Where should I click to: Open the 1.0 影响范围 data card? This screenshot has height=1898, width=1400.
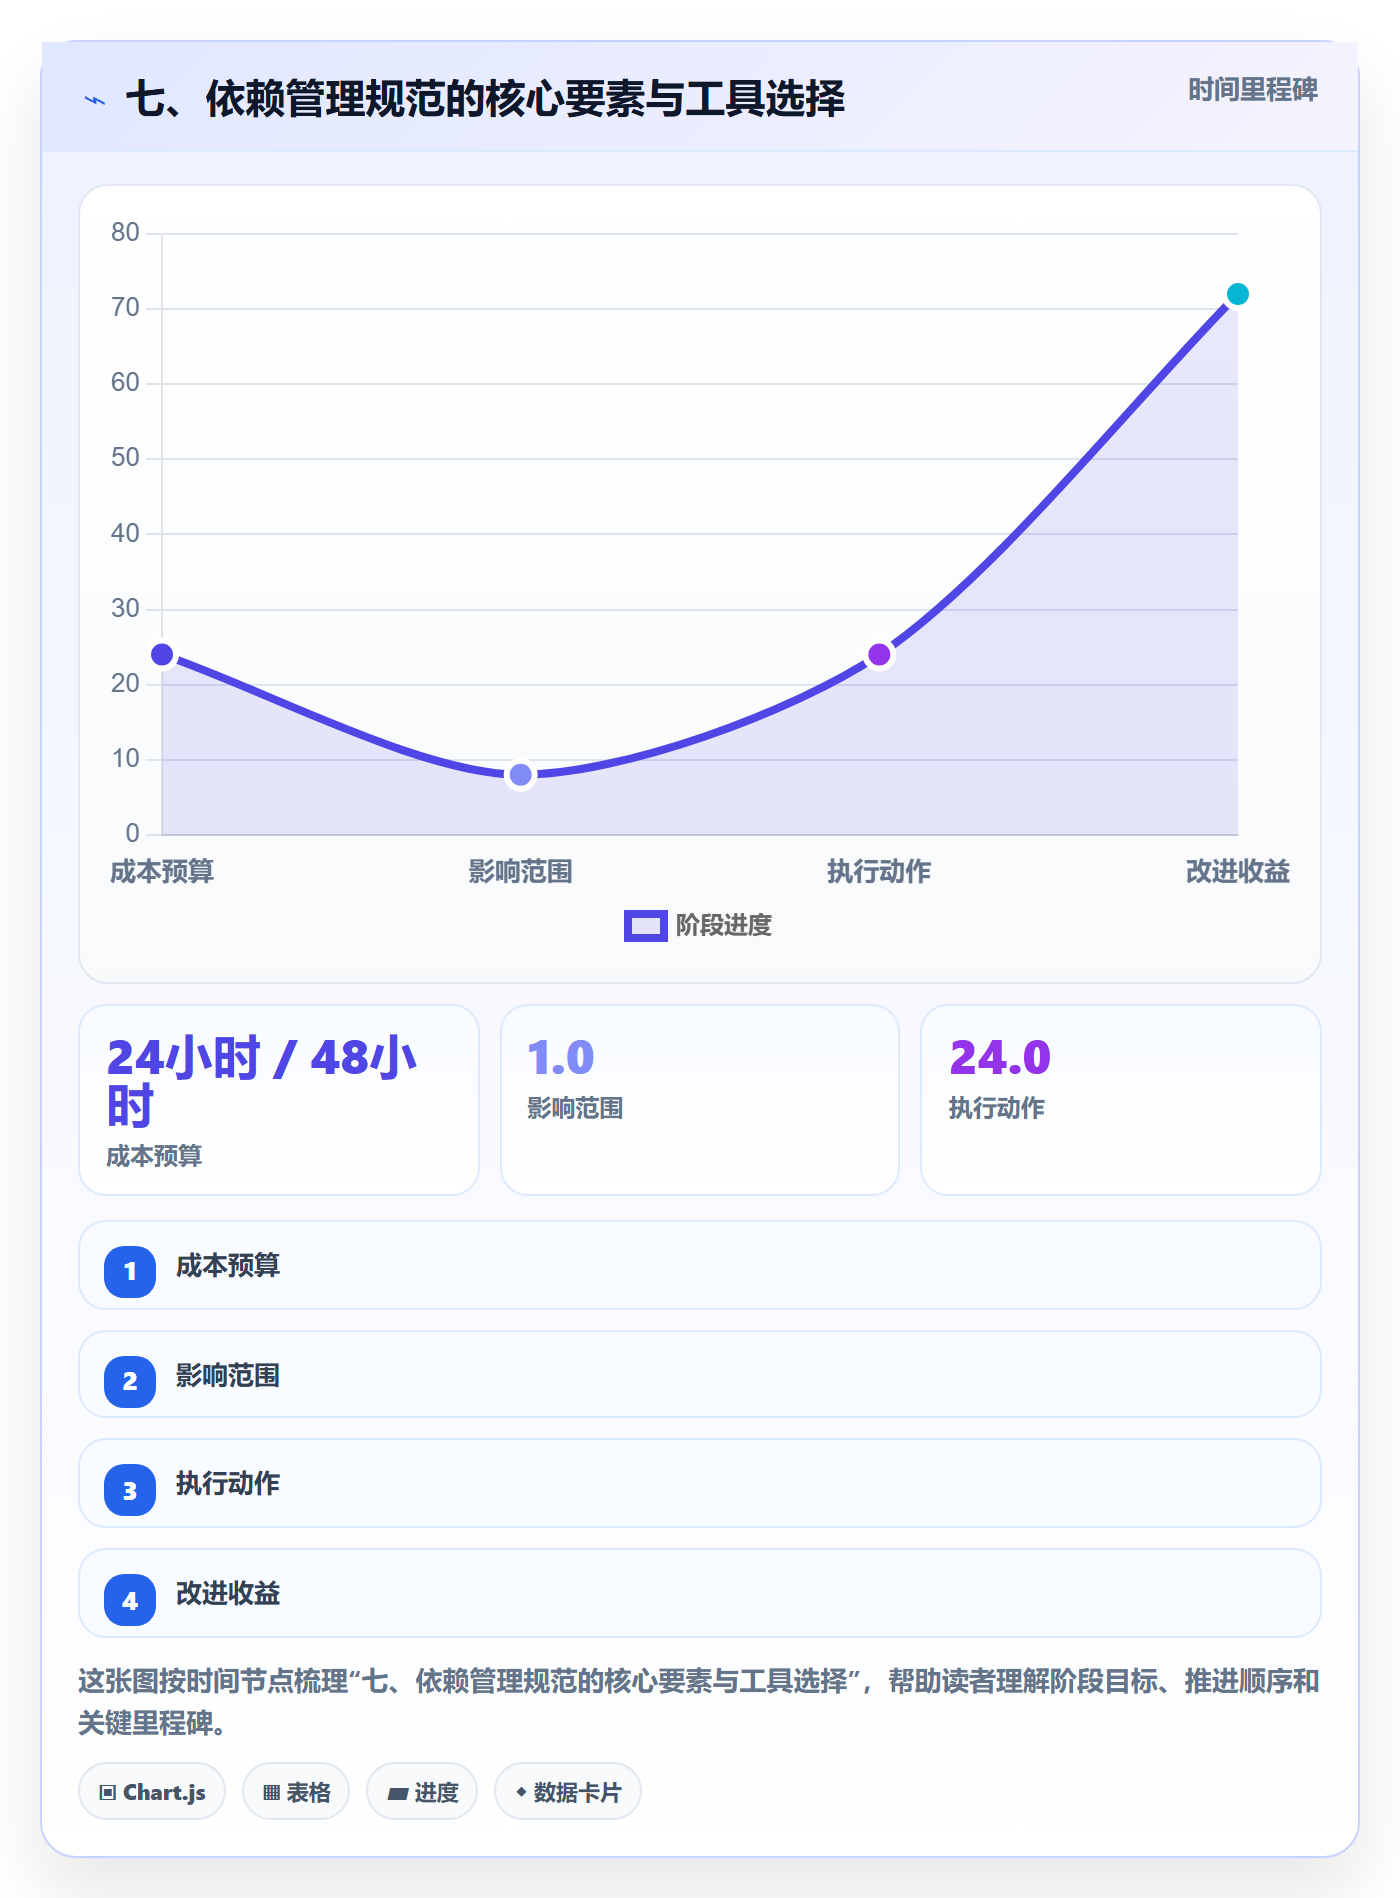click(x=700, y=1100)
